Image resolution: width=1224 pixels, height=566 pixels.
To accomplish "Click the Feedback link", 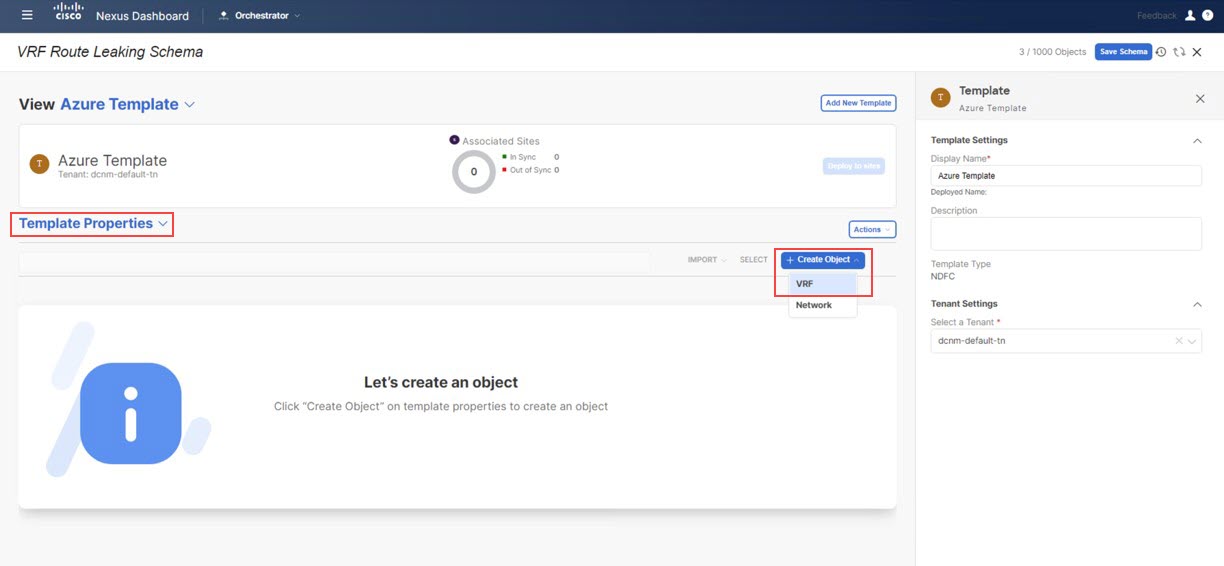I will [1157, 16].
